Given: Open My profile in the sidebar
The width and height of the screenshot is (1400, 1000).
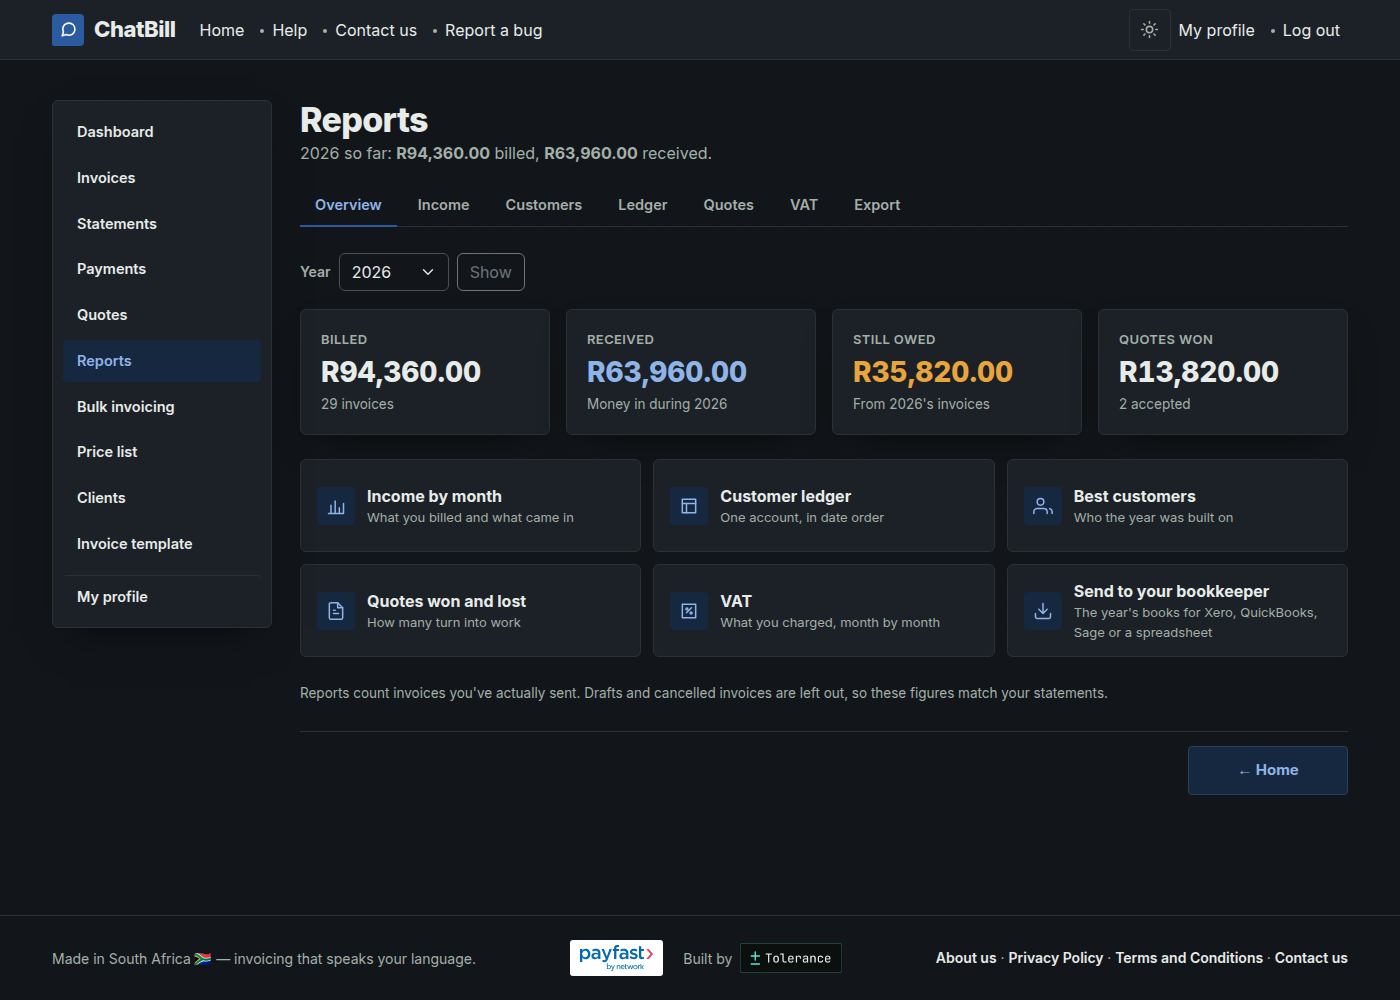Looking at the screenshot, I should tap(162, 597).
